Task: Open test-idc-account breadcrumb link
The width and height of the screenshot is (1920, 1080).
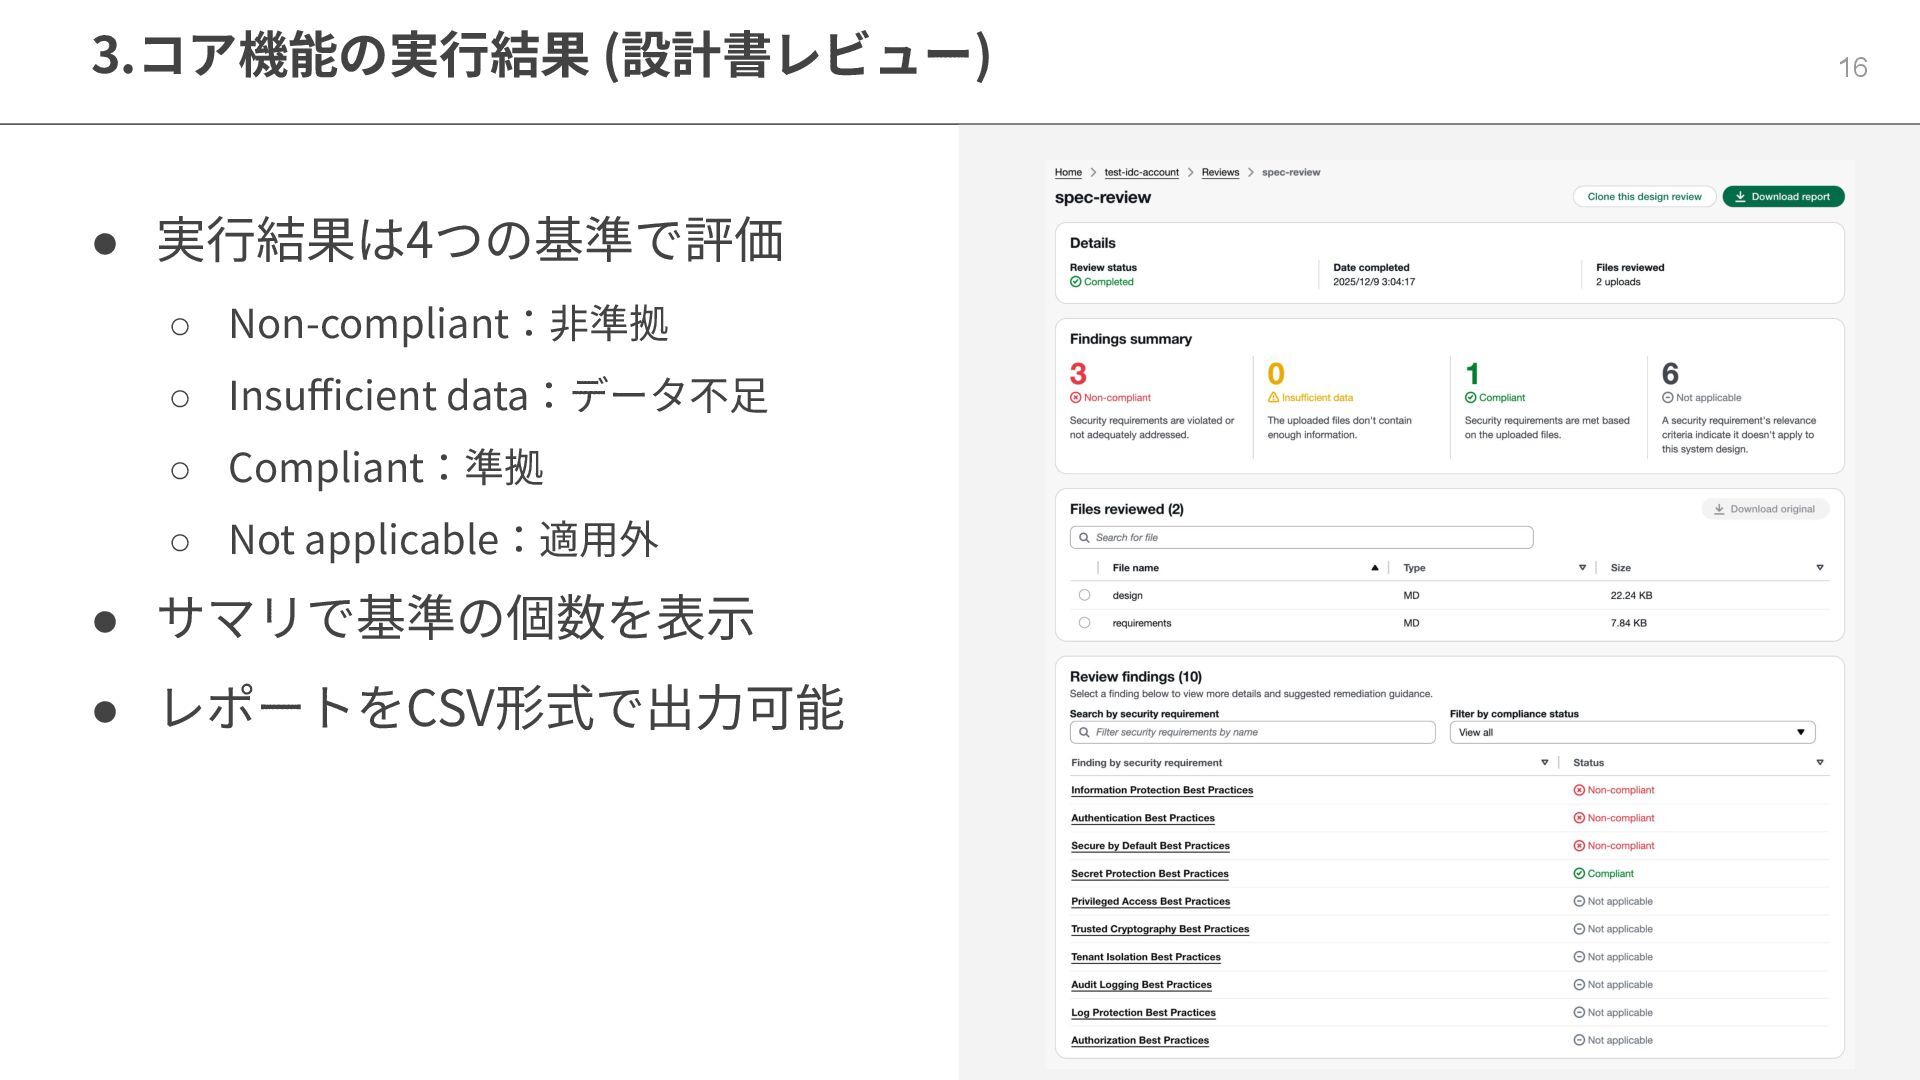Action: (x=1141, y=173)
